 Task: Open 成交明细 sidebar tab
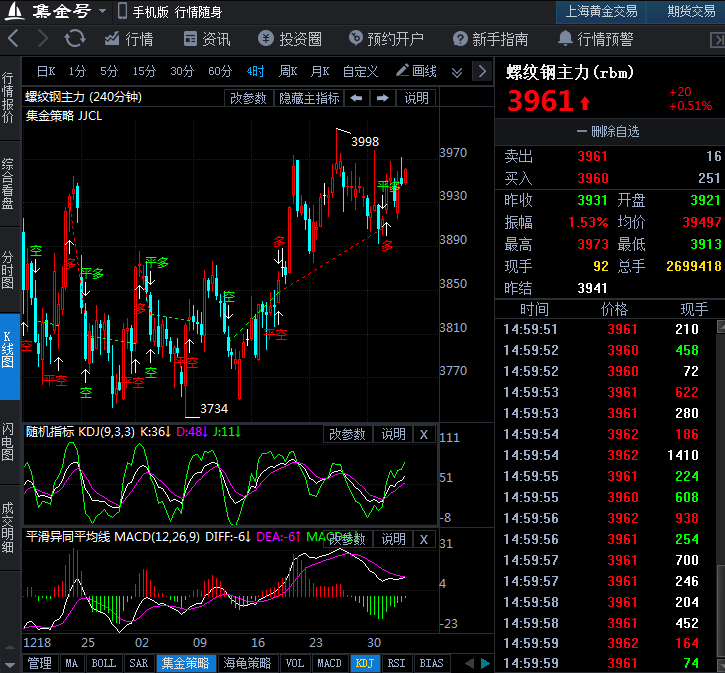click(x=8, y=527)
